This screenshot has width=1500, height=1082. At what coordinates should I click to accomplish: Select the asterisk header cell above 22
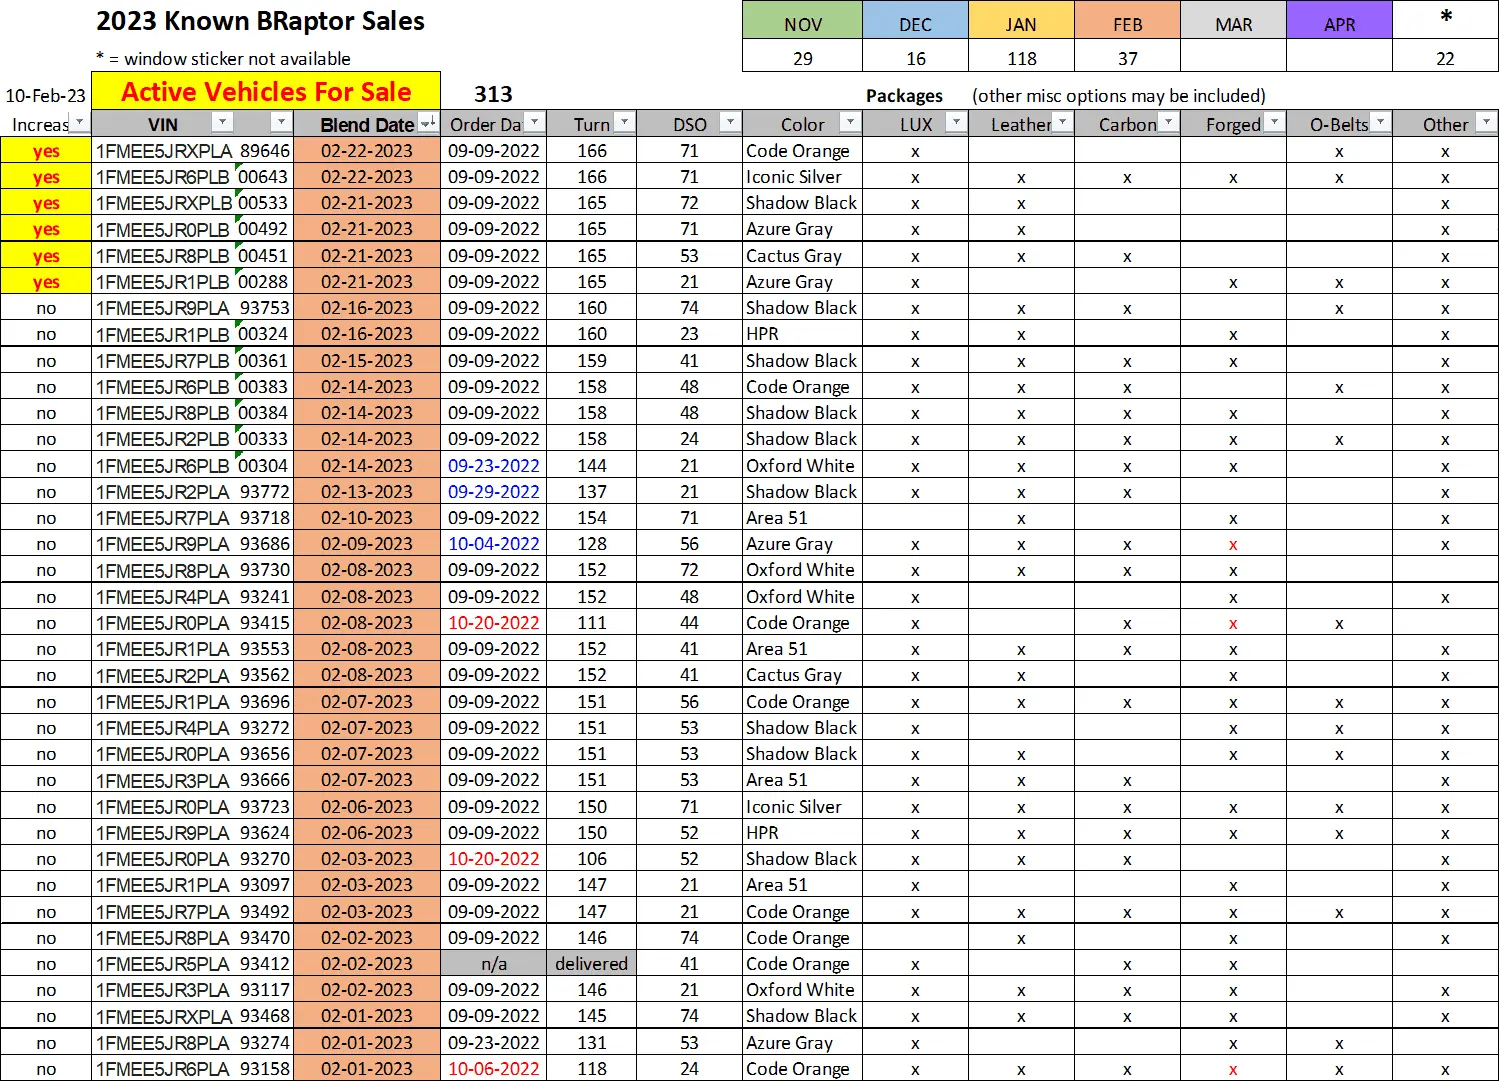click(x=1445, y=21)
